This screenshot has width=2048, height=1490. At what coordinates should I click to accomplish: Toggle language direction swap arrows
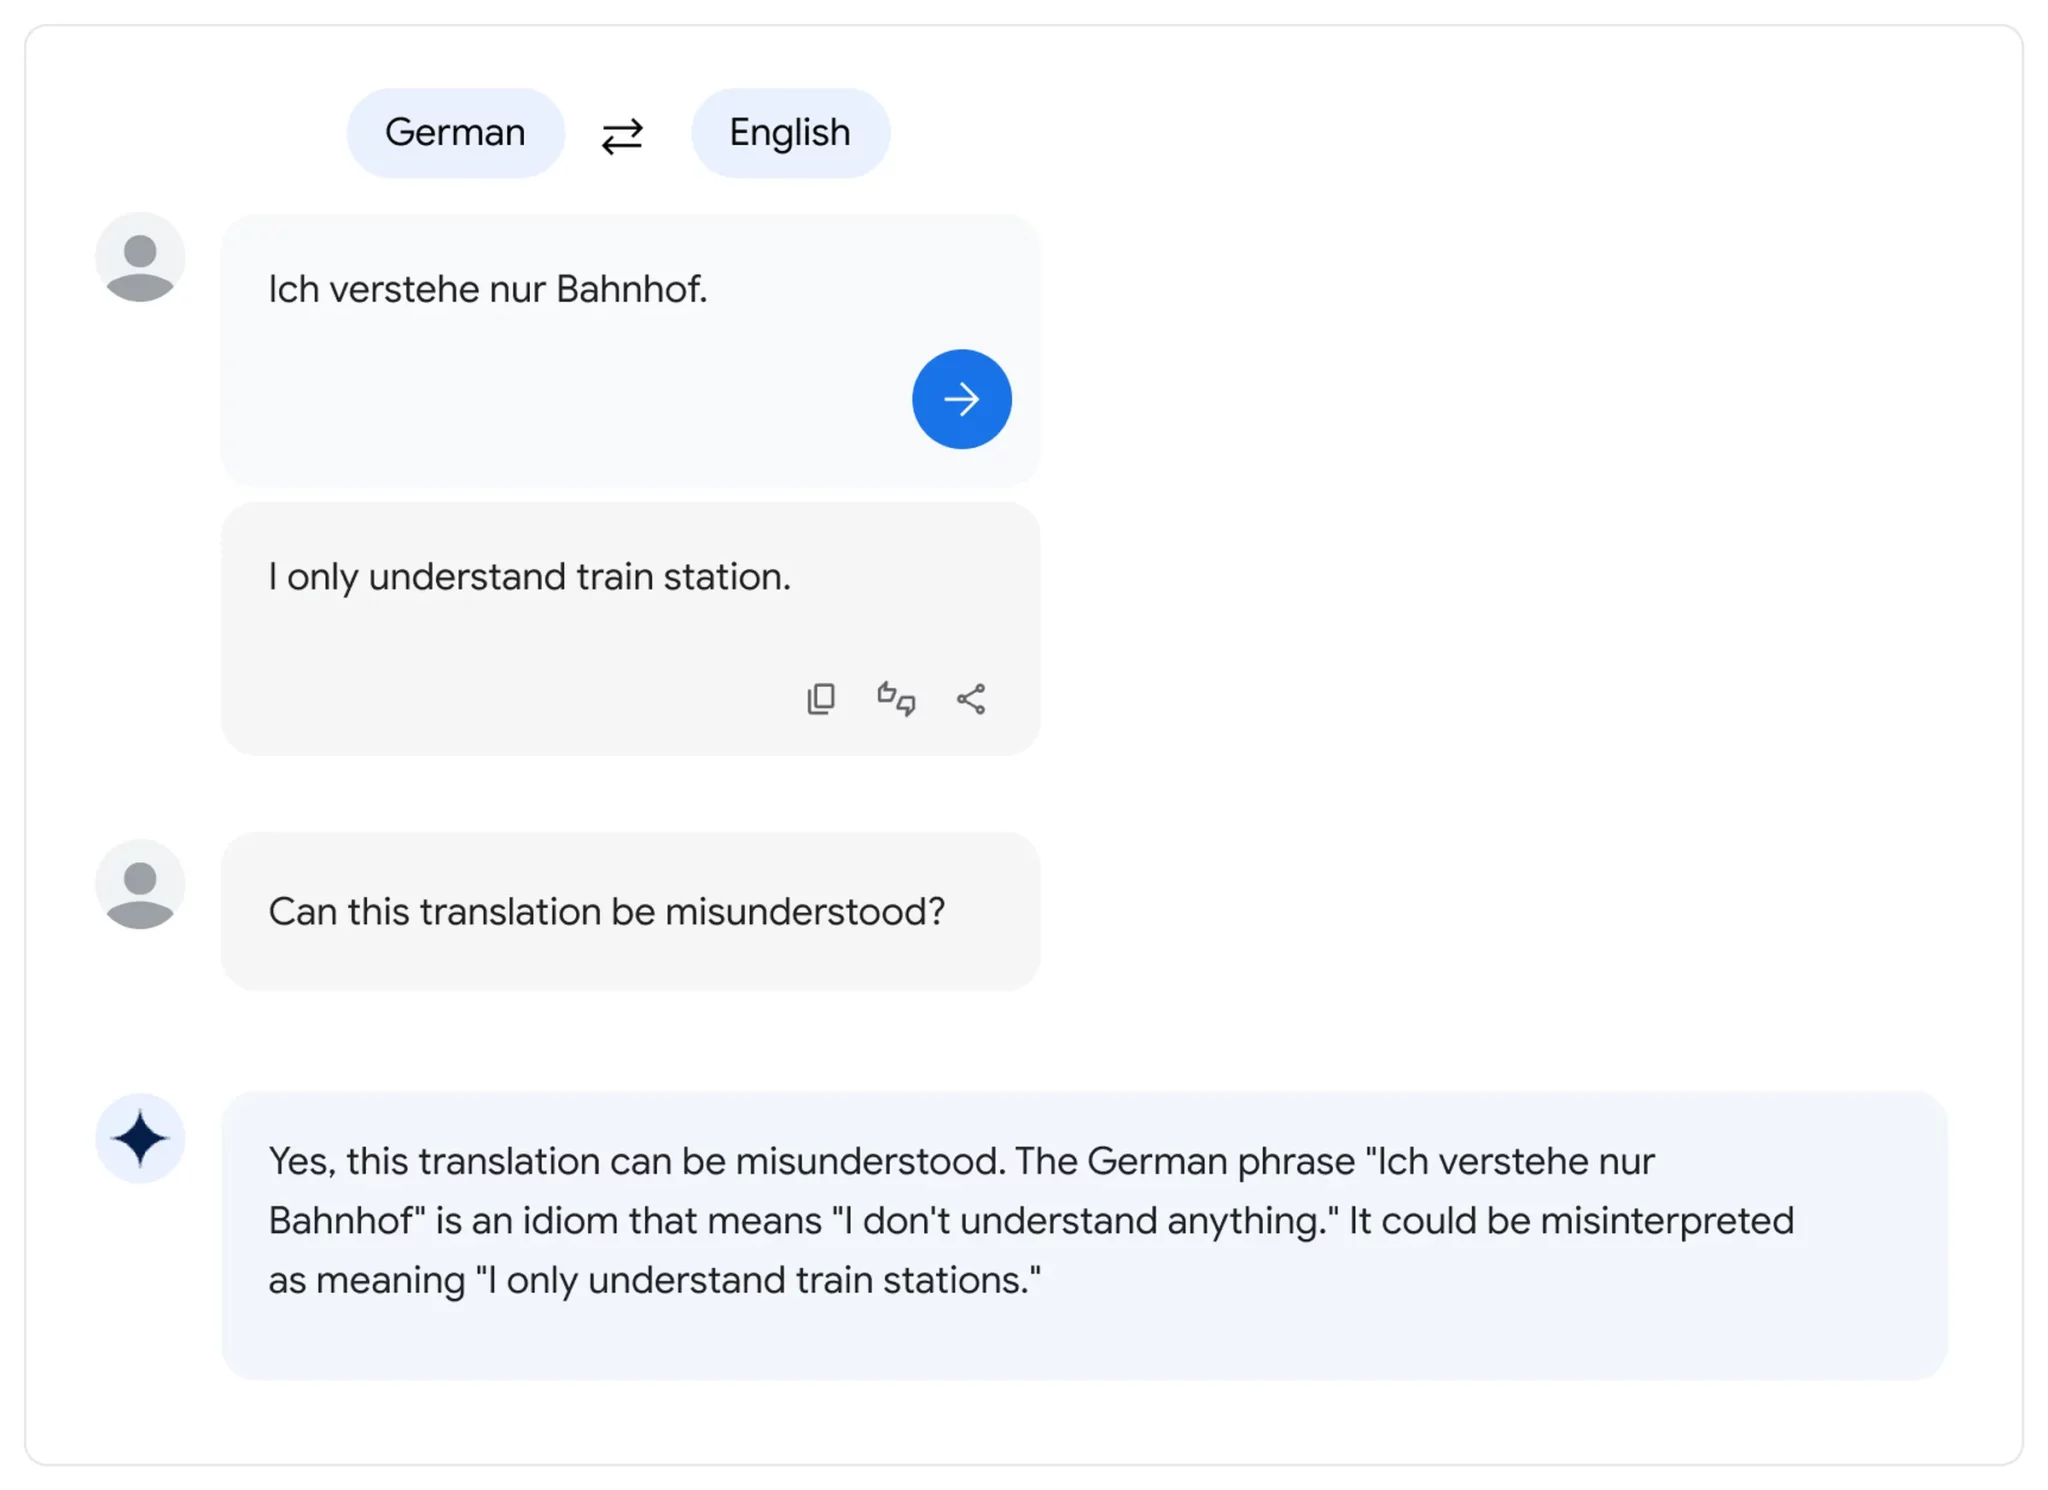tap(622, 130)
